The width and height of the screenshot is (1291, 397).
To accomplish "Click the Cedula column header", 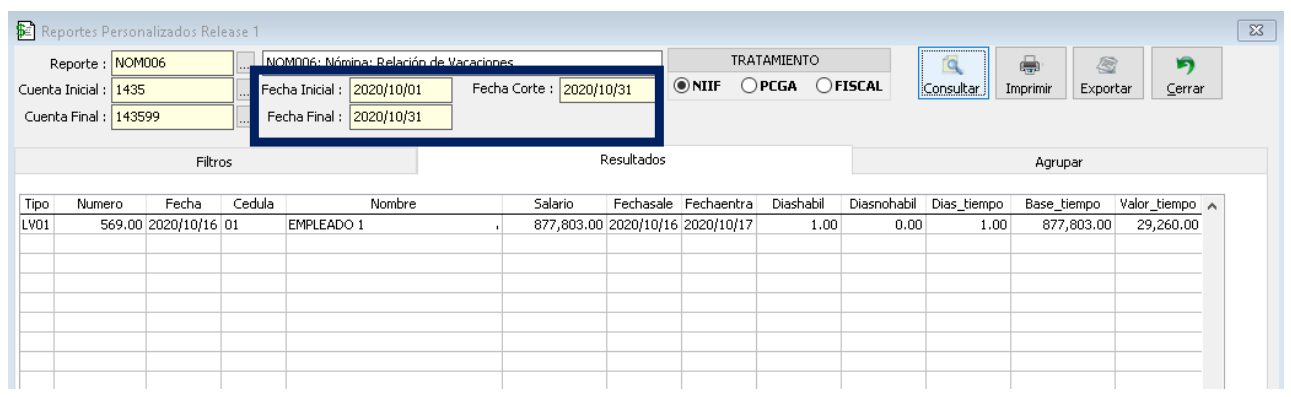I will point(253,204).
